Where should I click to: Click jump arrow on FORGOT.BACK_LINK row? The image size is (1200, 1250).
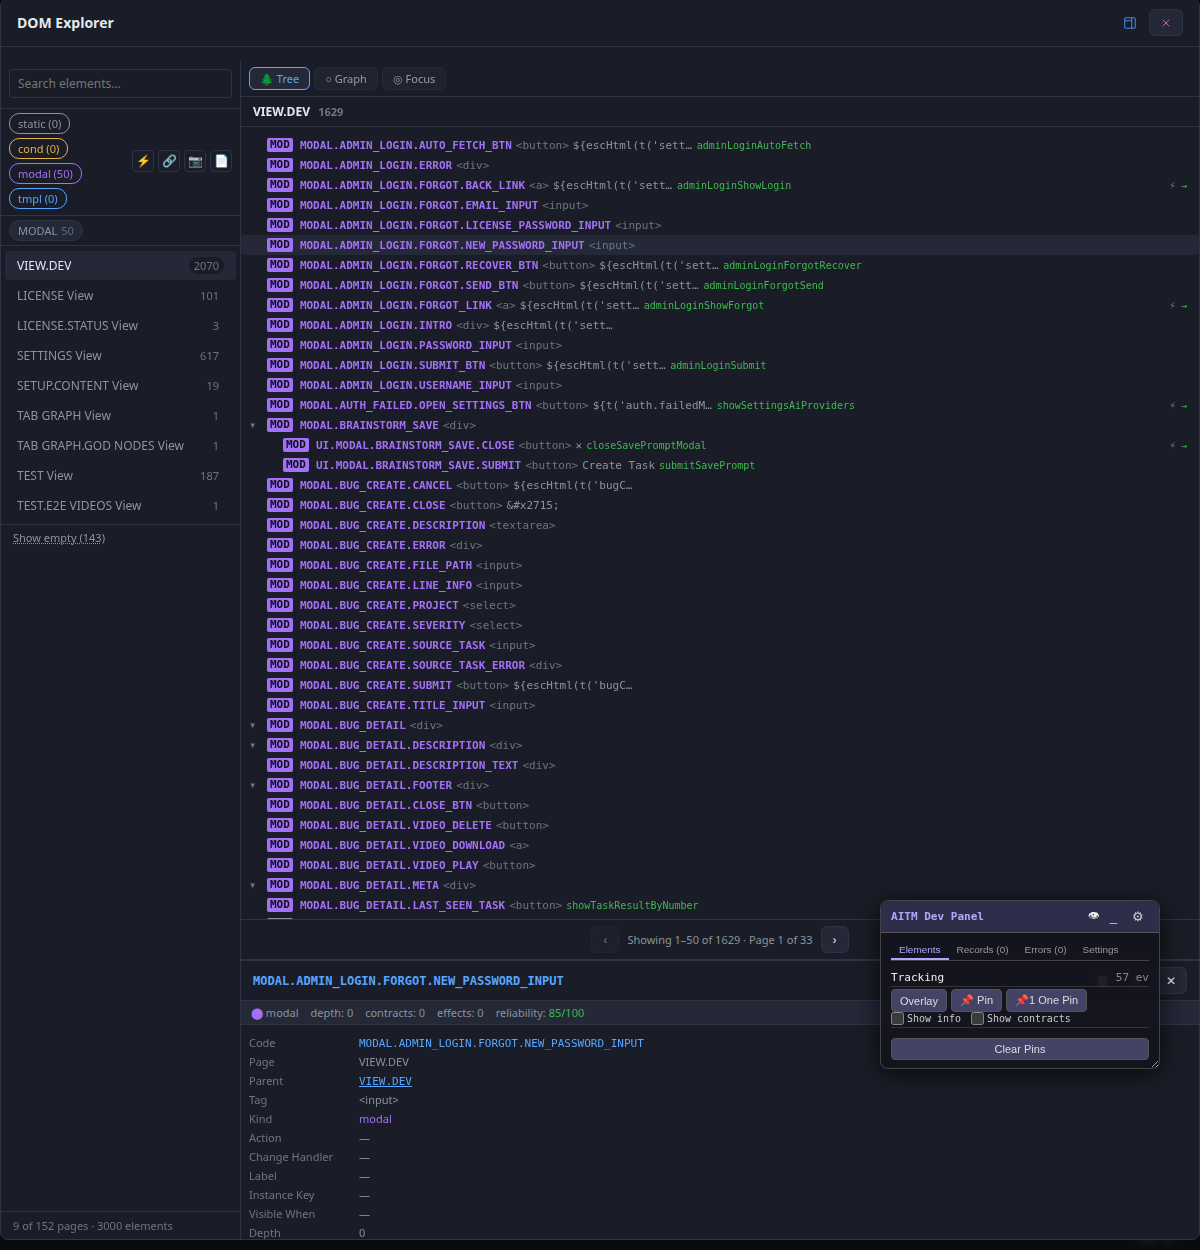tap(1184, 186)
